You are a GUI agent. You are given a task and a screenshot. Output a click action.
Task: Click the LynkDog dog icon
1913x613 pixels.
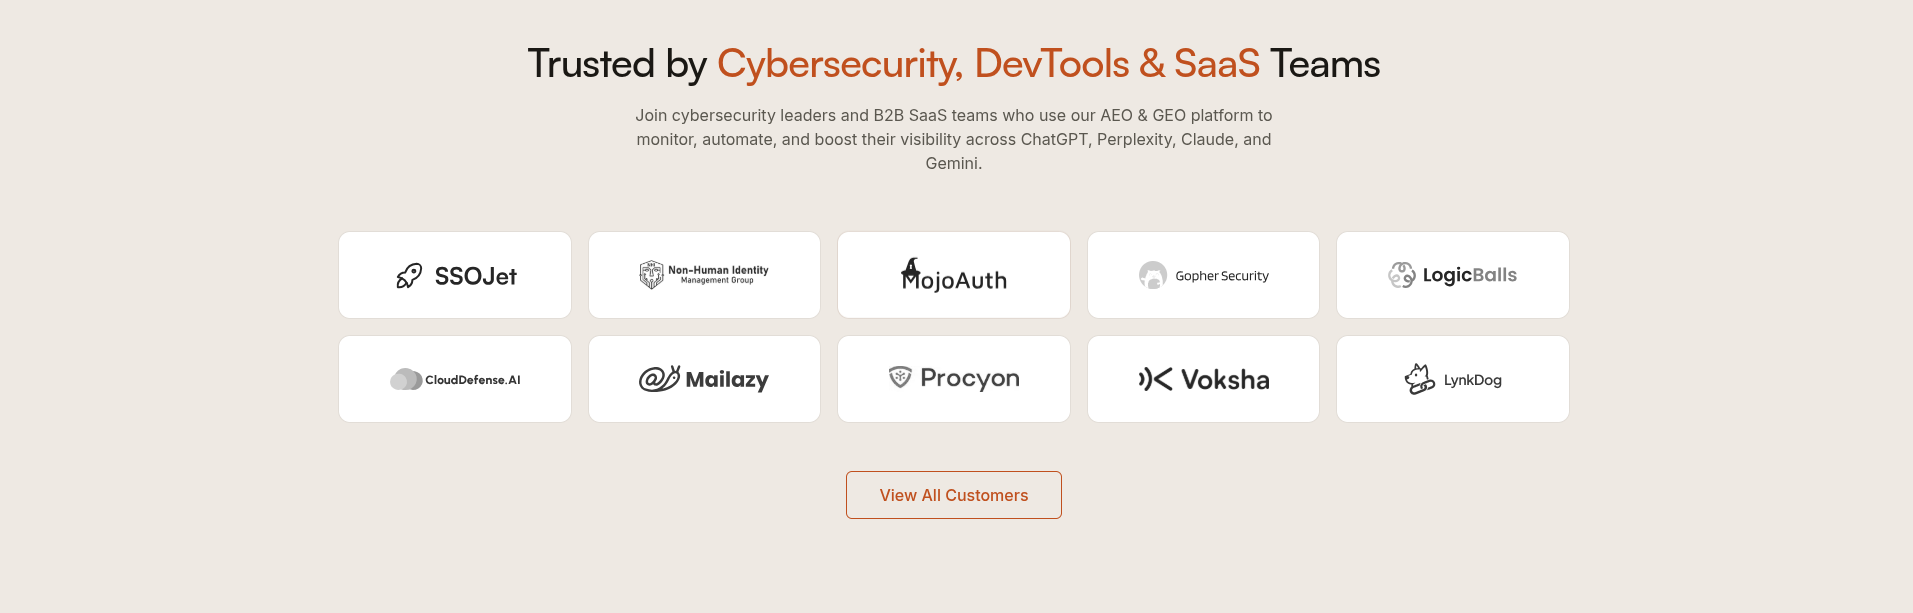coord(1419,379)
